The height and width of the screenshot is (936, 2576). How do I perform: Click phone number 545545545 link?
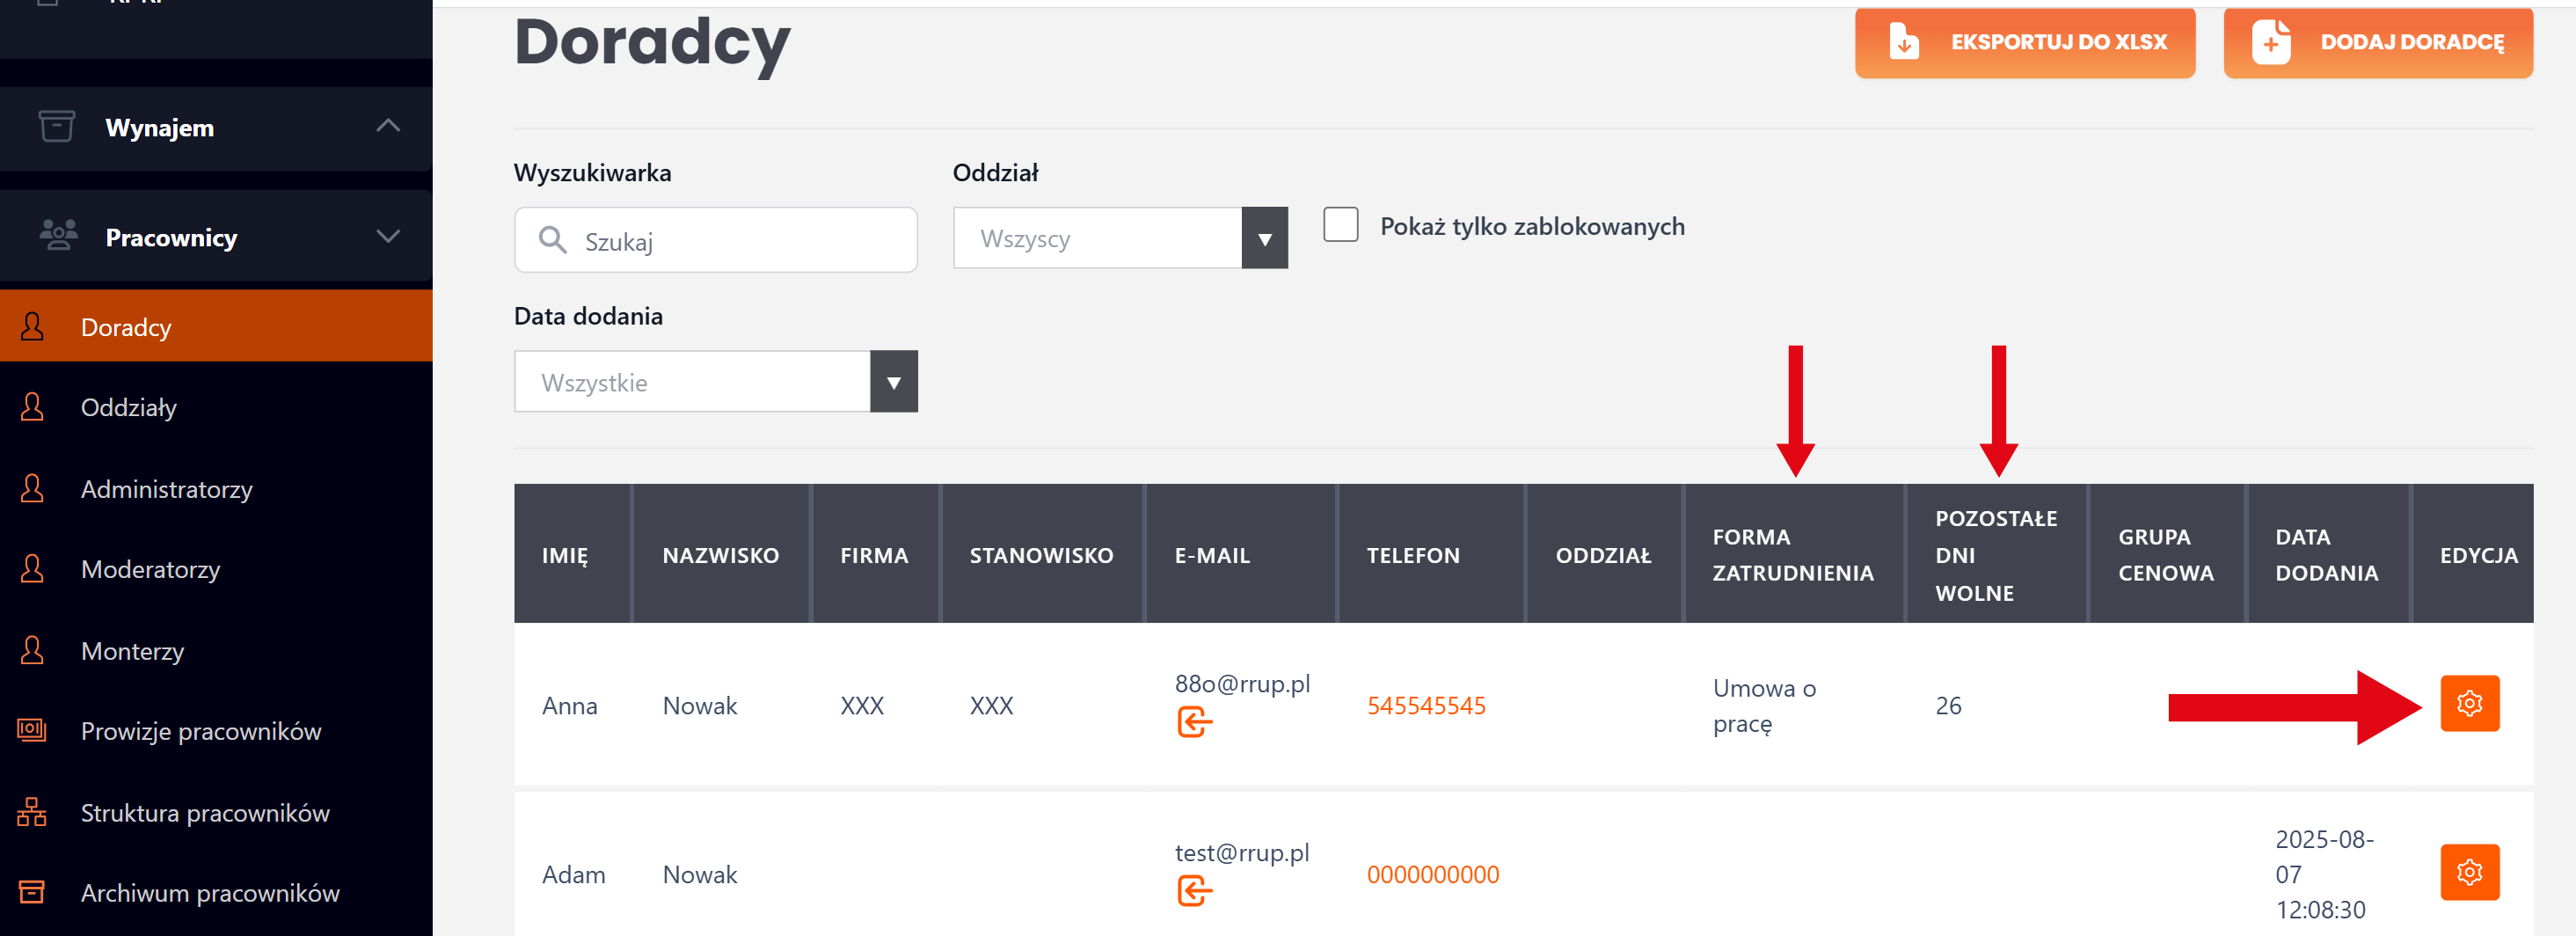pyautogui.click(x=1426, y=706)
